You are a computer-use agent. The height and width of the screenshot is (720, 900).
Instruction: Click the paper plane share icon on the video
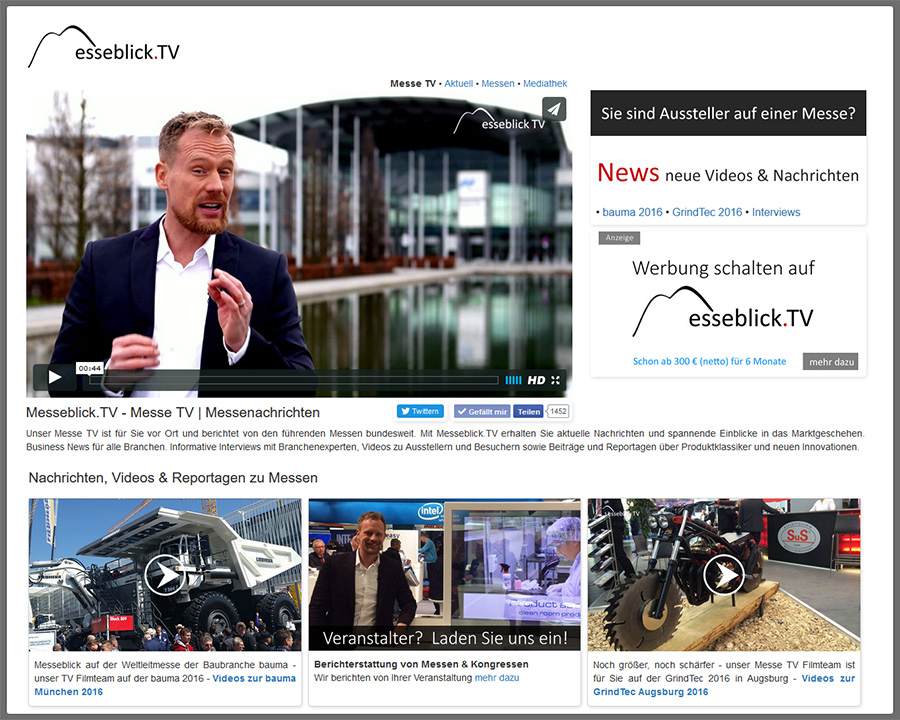click(555, 109)
